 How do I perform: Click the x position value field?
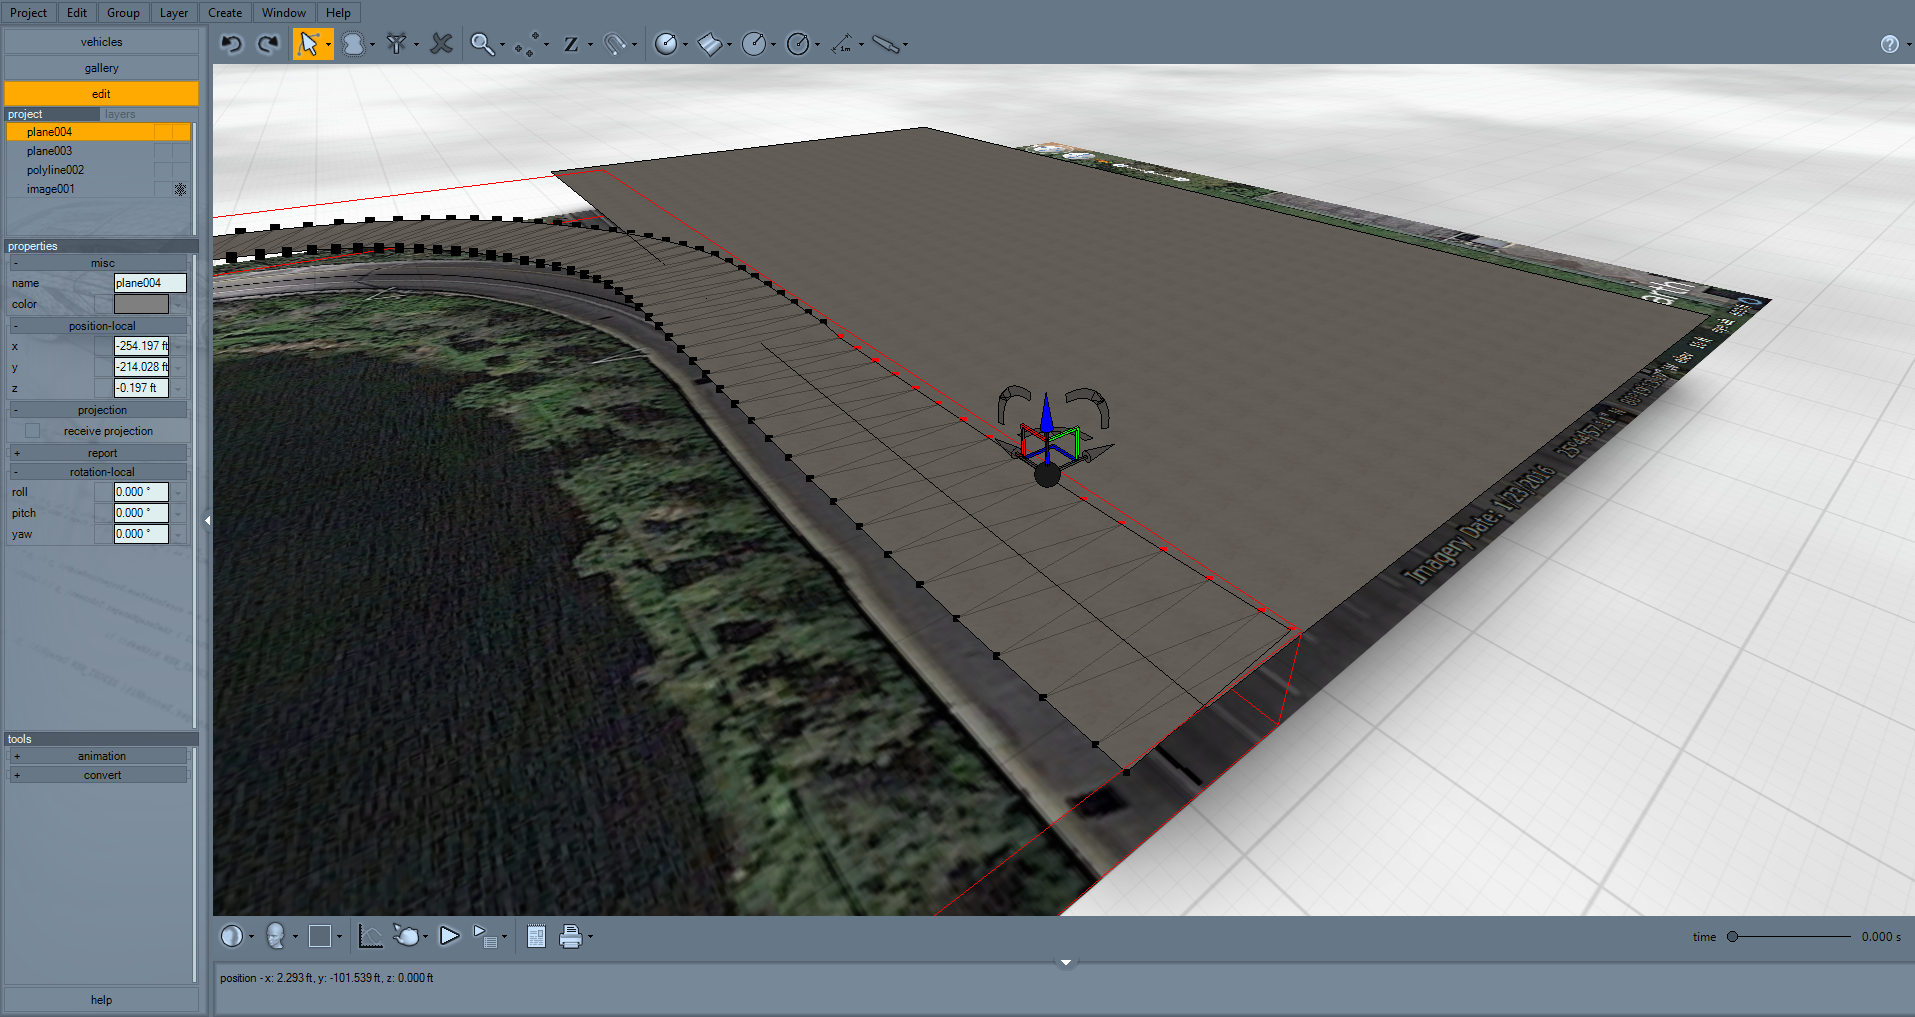pyautogui.click(x=141, y=346)
